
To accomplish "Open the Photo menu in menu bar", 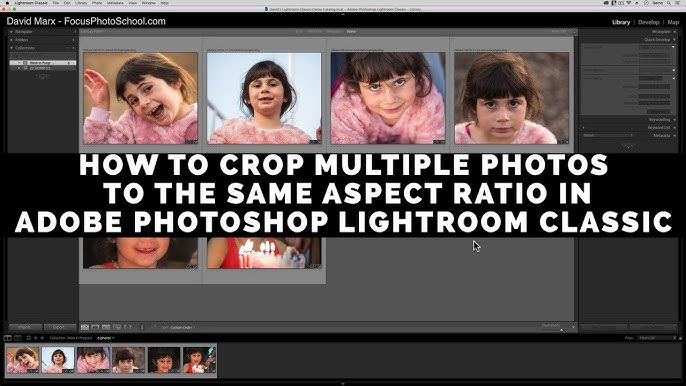I will coord(97,3).
